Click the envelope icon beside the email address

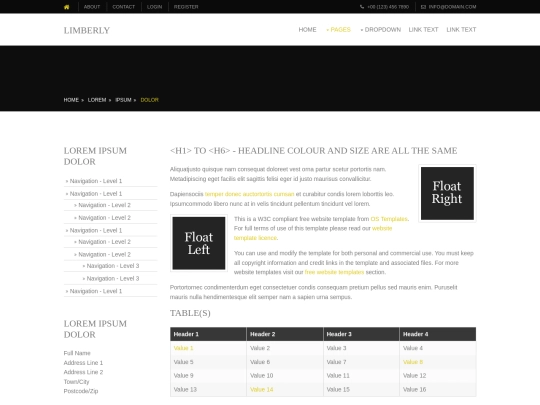[423, 7]
